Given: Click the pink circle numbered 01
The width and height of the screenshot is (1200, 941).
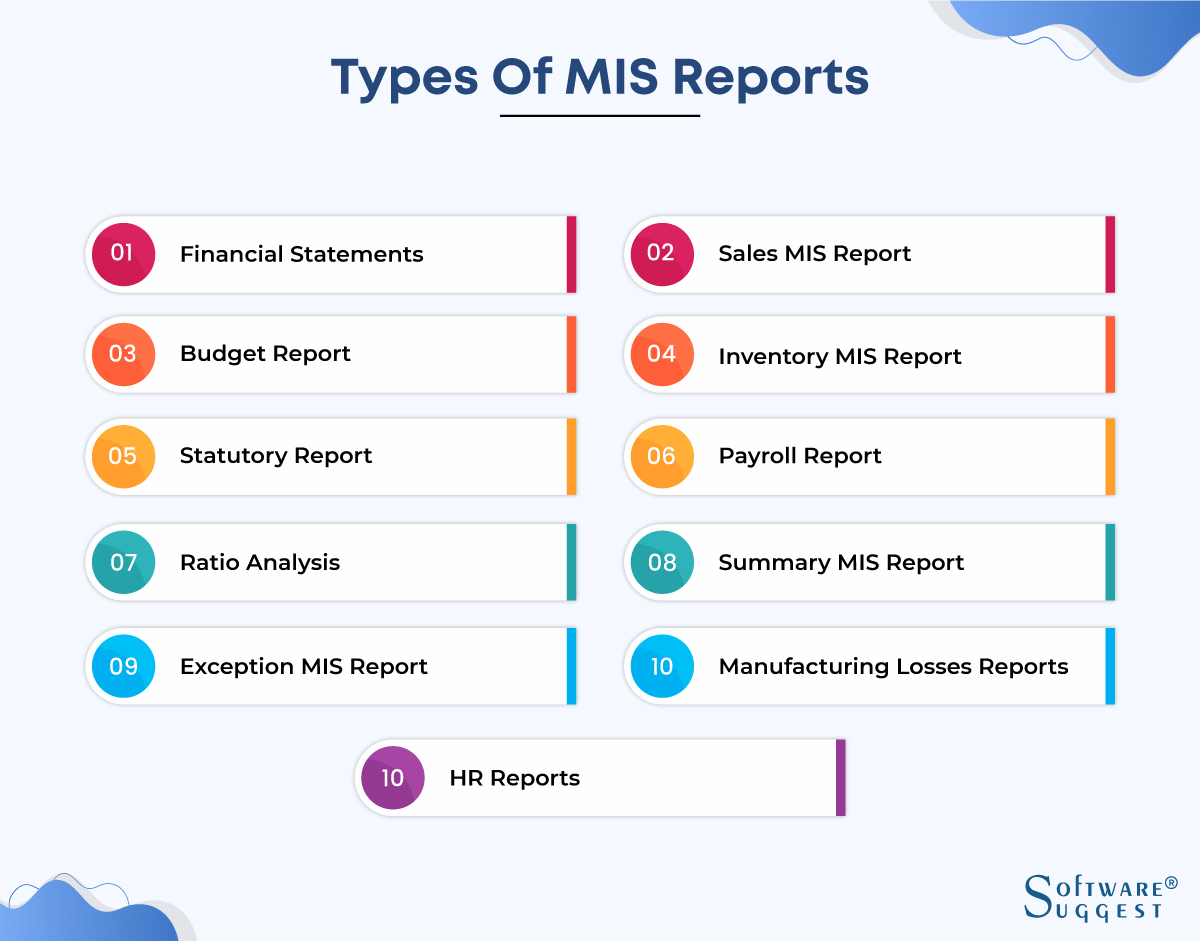Looking at the screenshot, I should (x=122, y=254).
